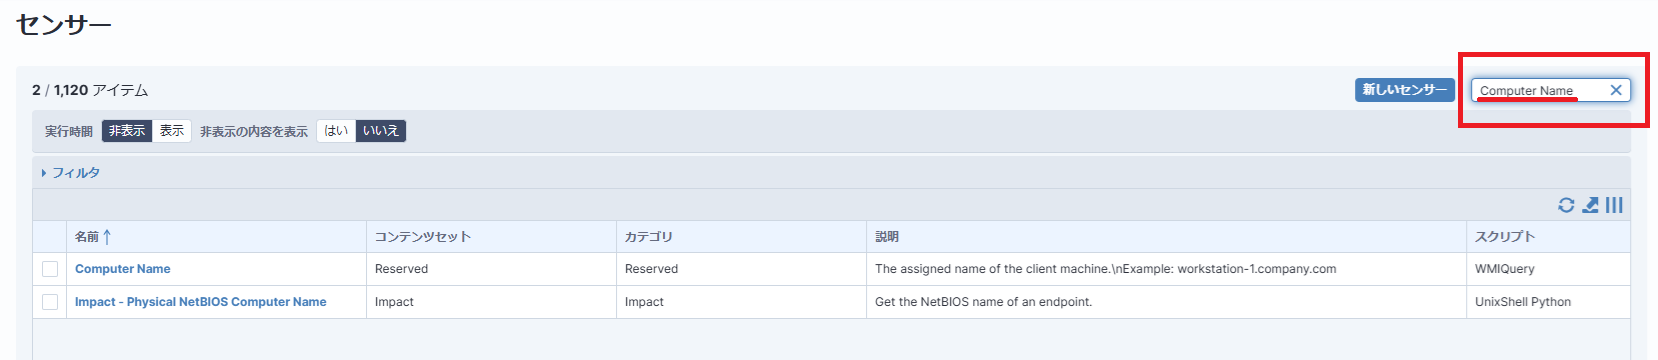1658x360 pixels.
Task: Click the sort arrow beside 名前 column header
Action: click(107, 237)
